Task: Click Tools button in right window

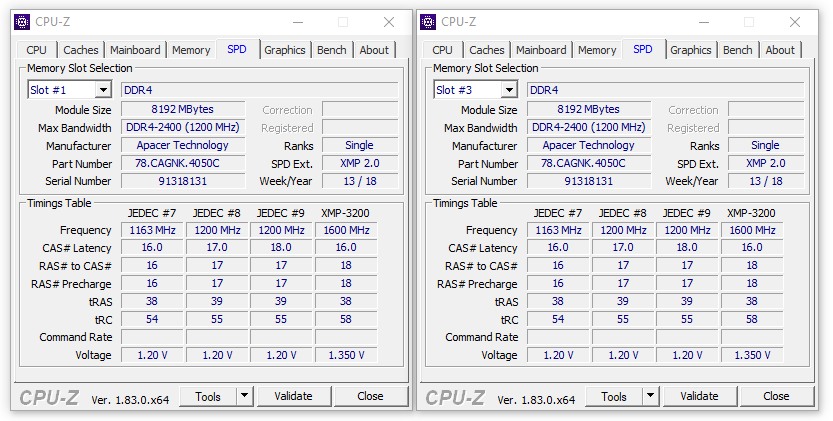Action: 614,397
